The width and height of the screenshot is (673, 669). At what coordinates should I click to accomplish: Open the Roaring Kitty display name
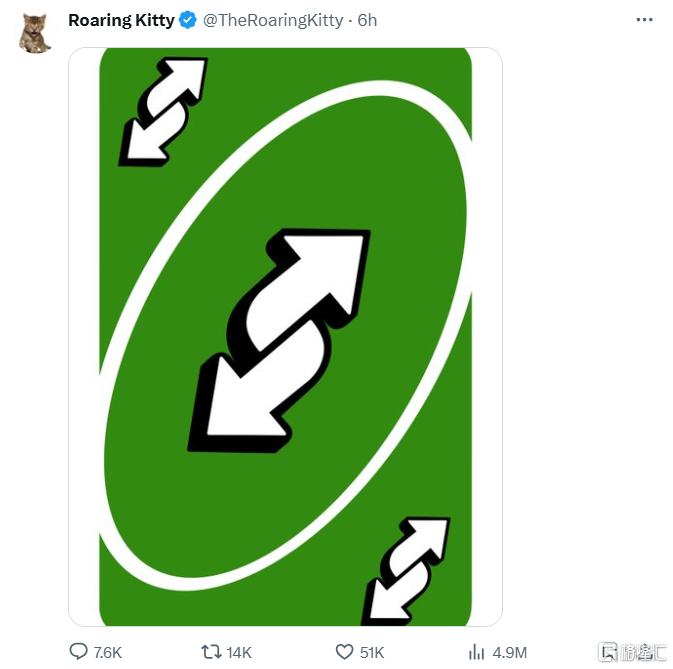(120, 21)
